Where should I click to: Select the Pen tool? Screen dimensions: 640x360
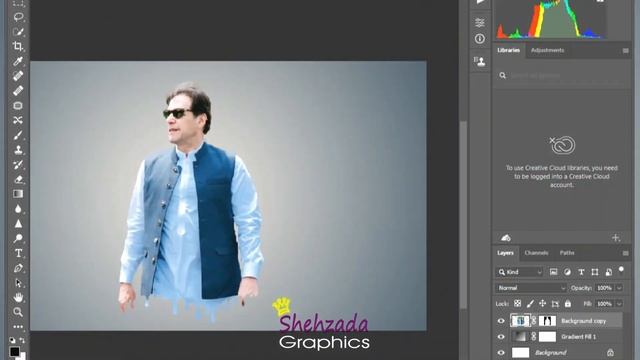pyautogui.click(x=18, y=268)
